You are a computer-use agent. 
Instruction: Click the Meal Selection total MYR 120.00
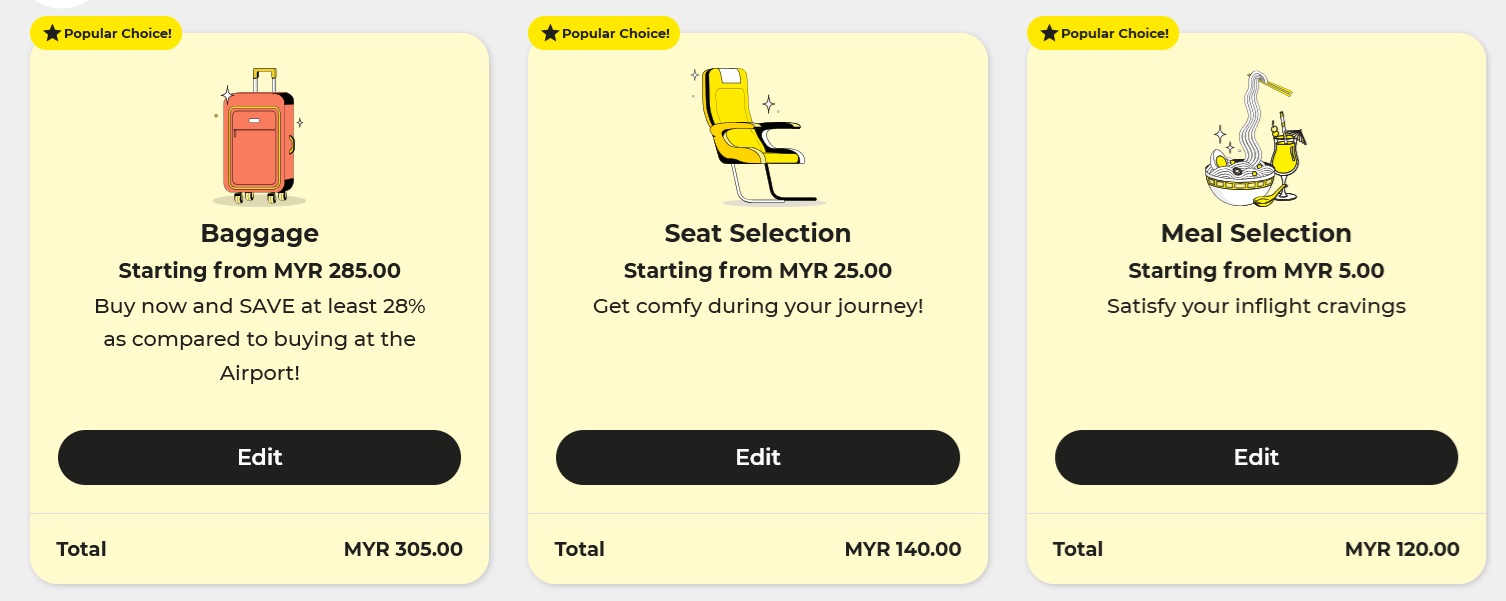[x=1401, y=549]
